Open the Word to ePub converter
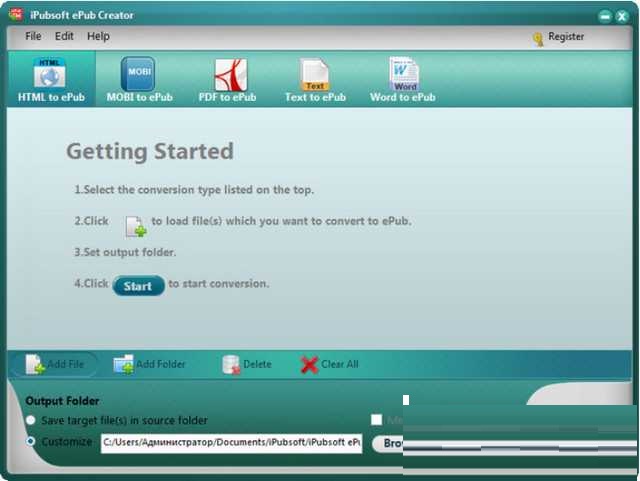 (x=402, y=79)
